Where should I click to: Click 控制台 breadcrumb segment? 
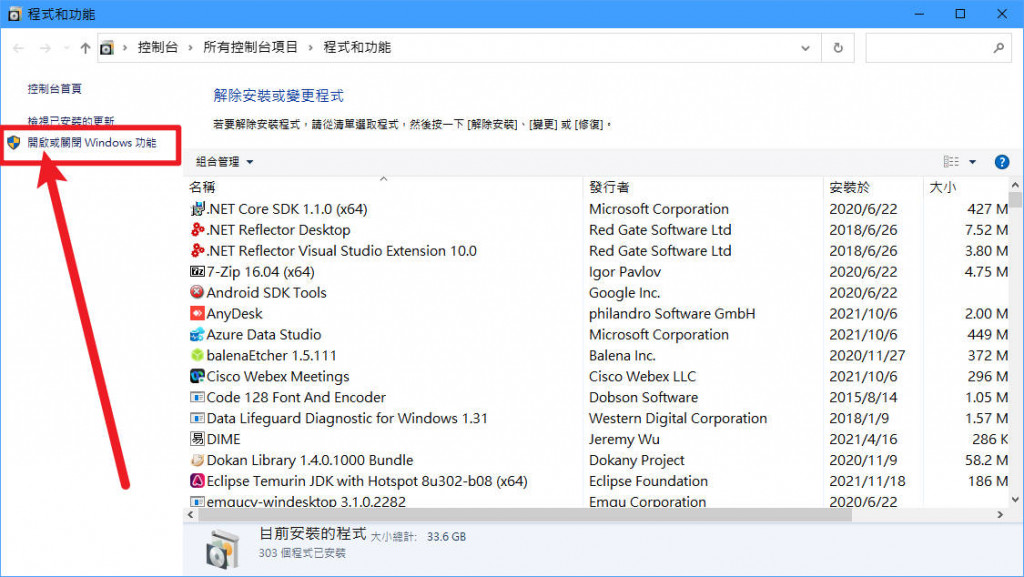point(157,48)
